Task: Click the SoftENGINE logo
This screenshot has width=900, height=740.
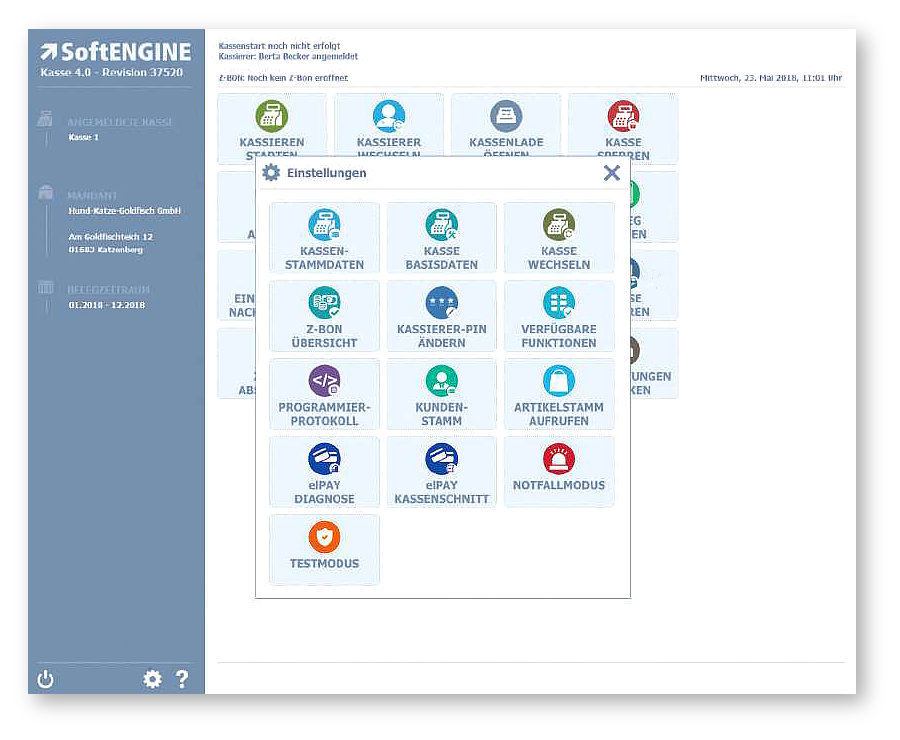Action: point(115,52)
